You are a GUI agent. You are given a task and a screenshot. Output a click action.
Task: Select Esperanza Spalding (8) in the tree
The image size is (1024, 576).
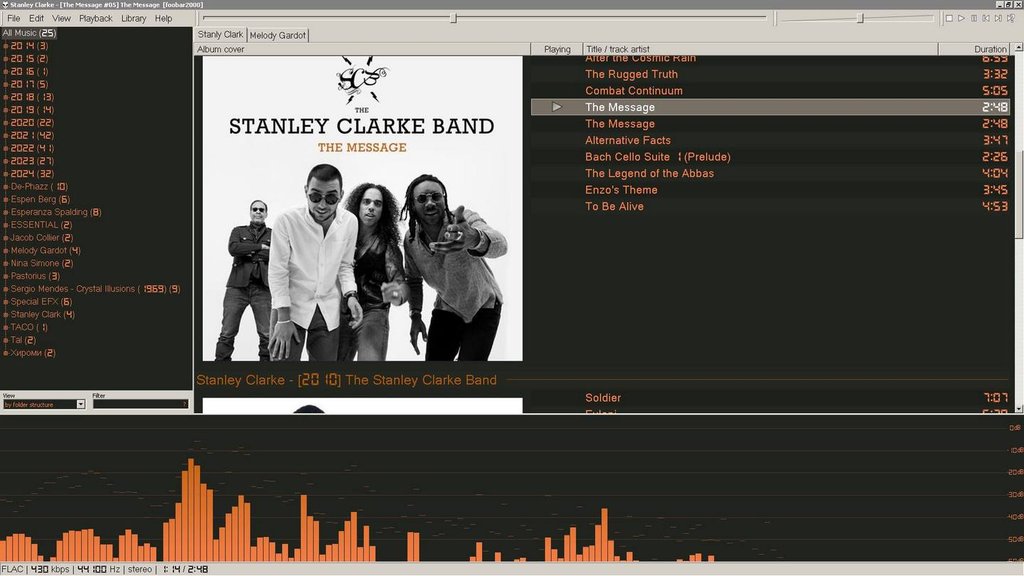pos(56,212)
